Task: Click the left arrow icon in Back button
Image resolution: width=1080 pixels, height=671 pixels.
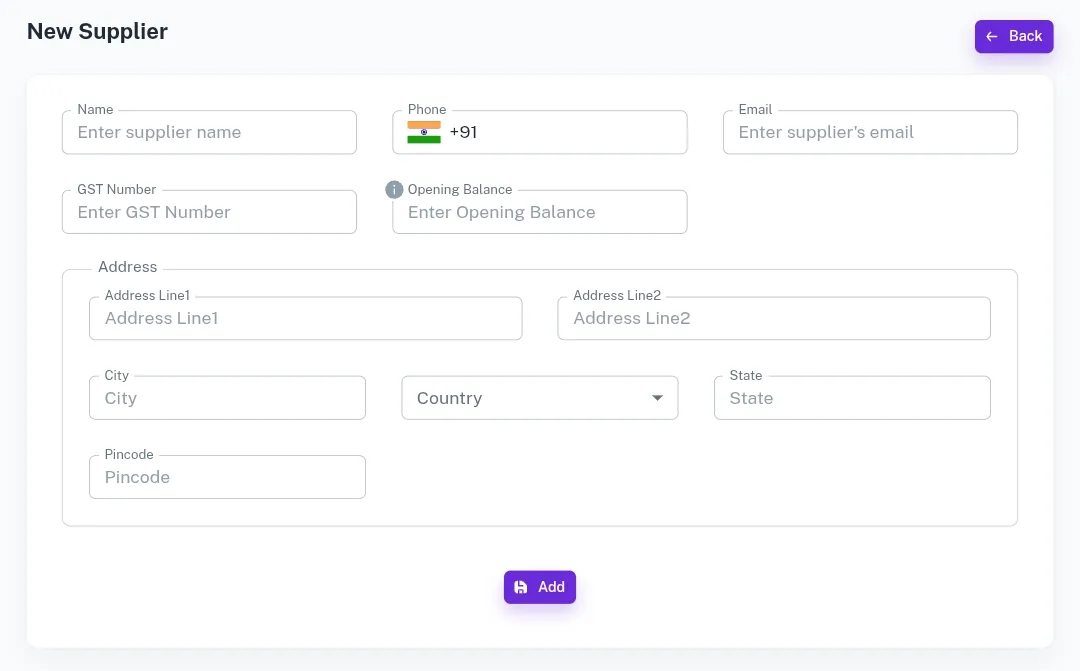Action: tap(992, 37)
